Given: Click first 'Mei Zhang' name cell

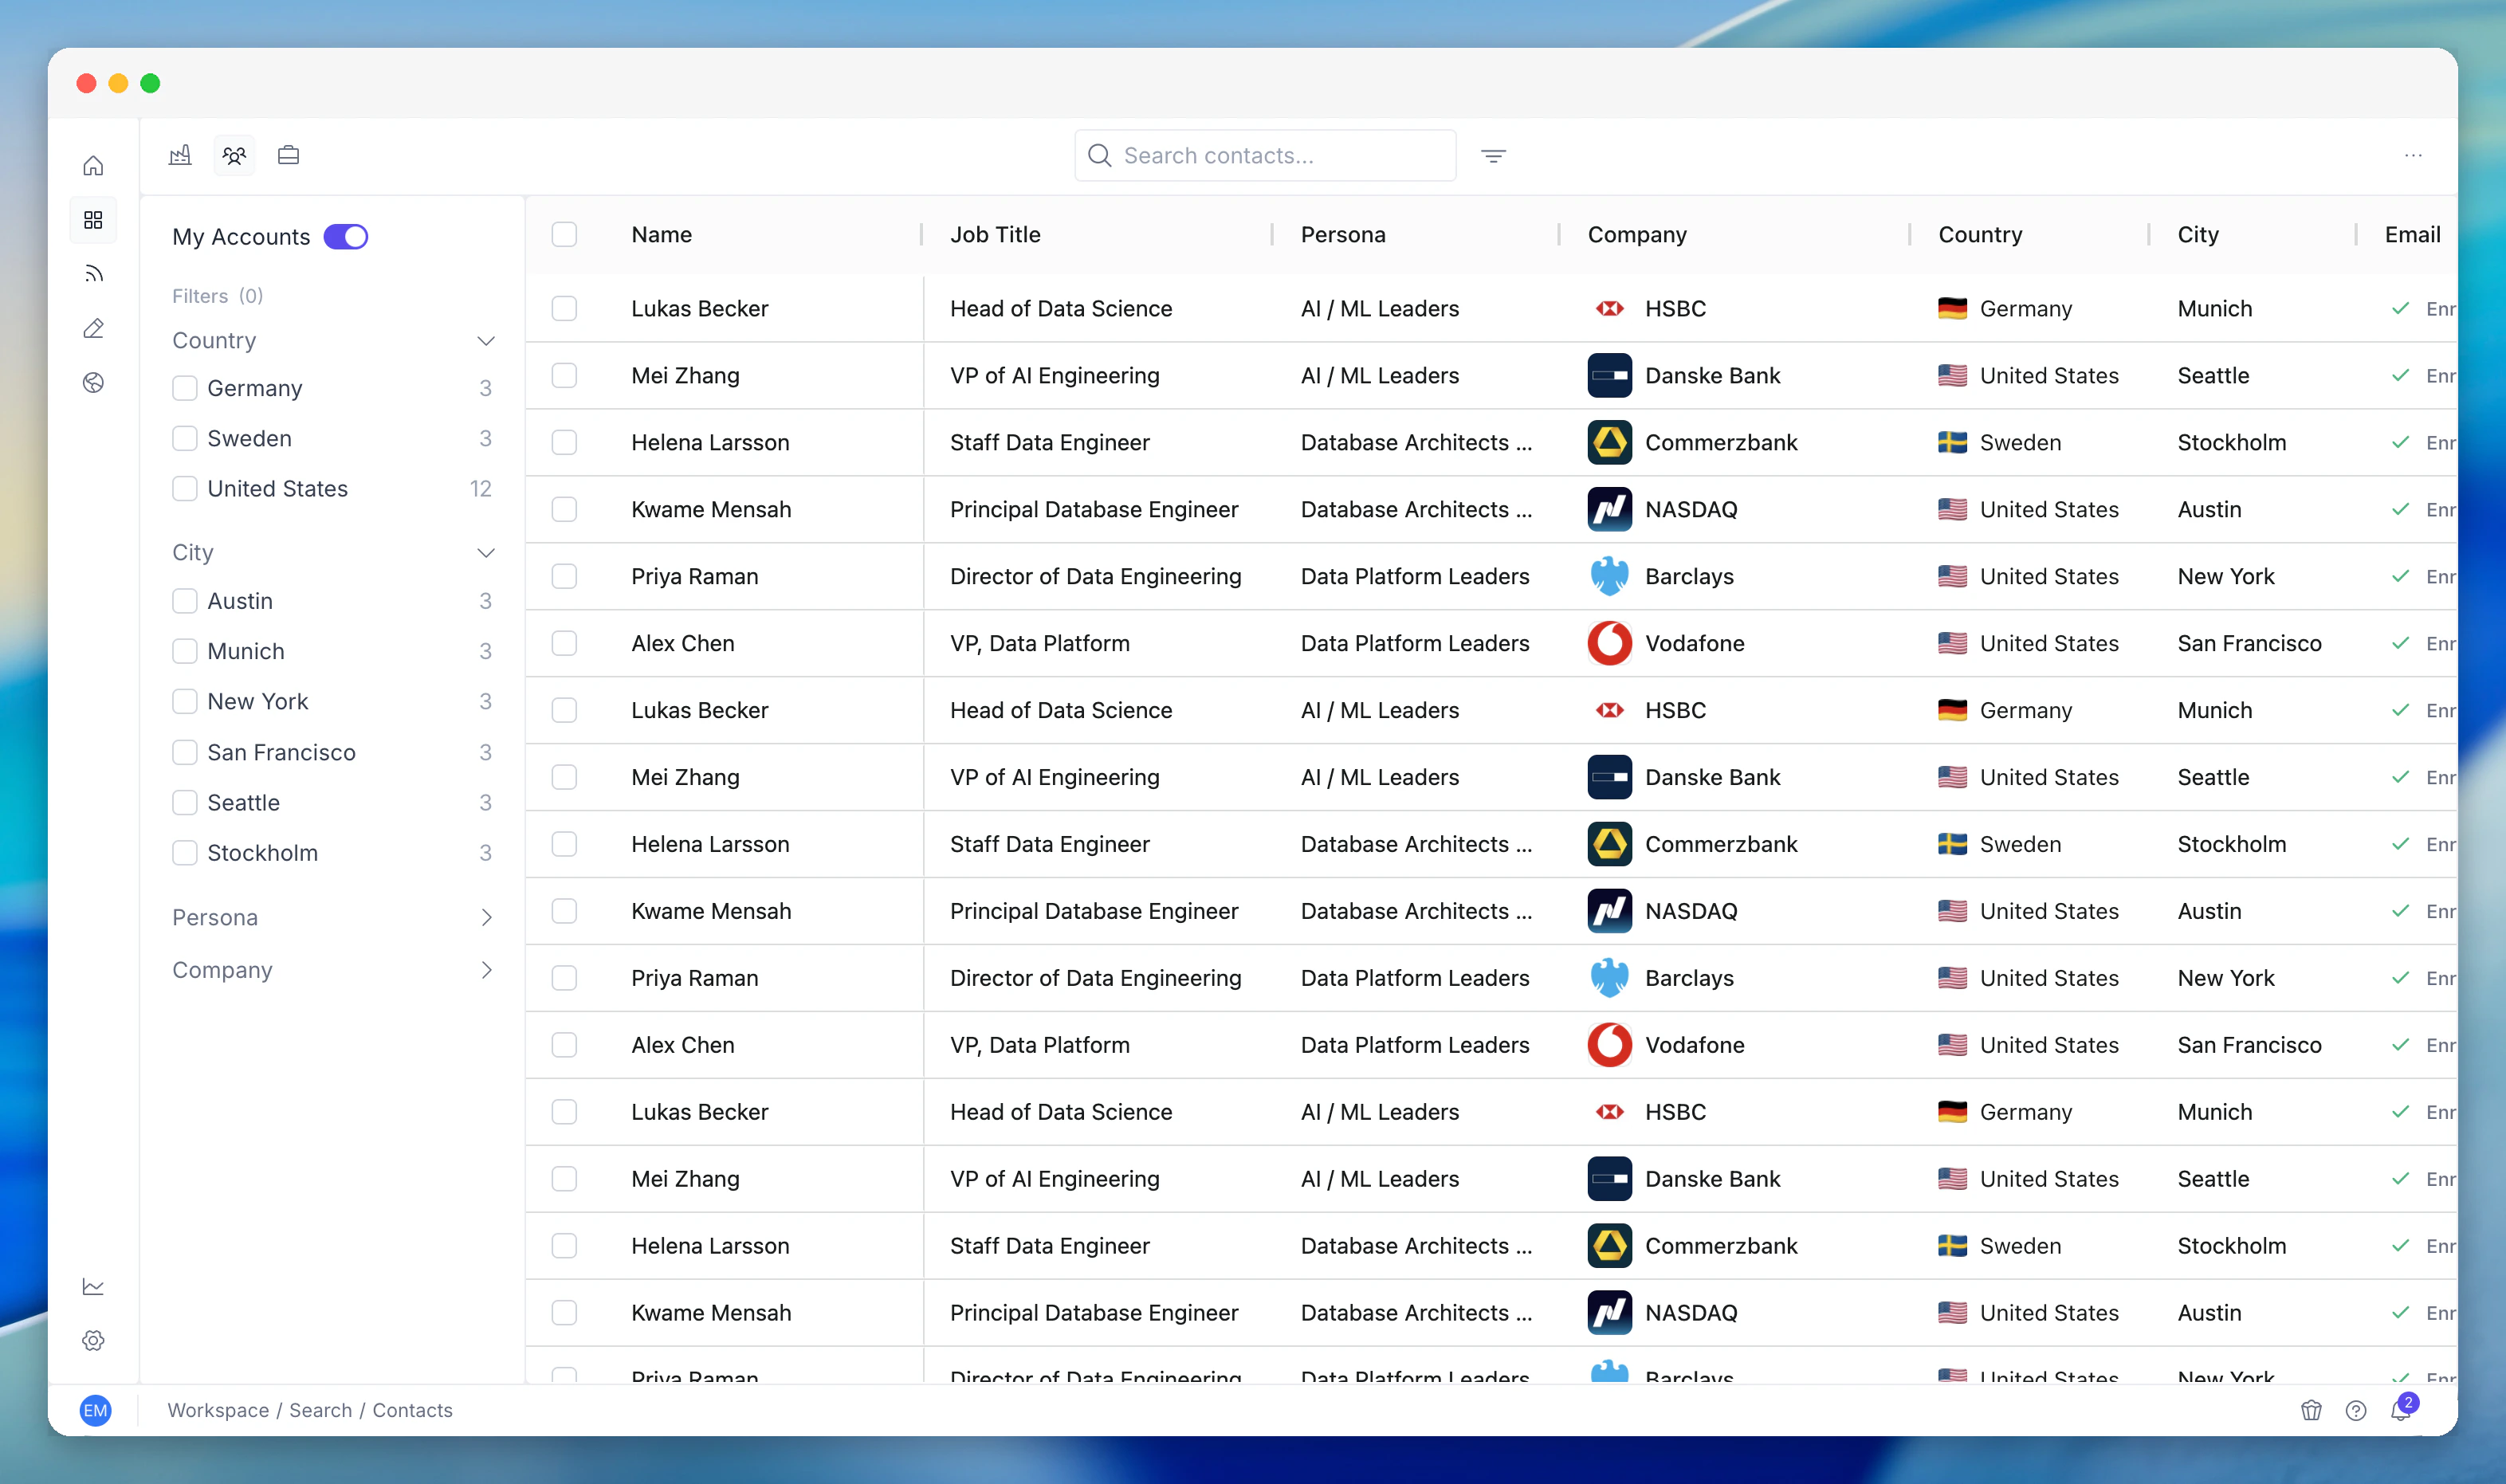Looking at the screenshot, I should [685, 375].
